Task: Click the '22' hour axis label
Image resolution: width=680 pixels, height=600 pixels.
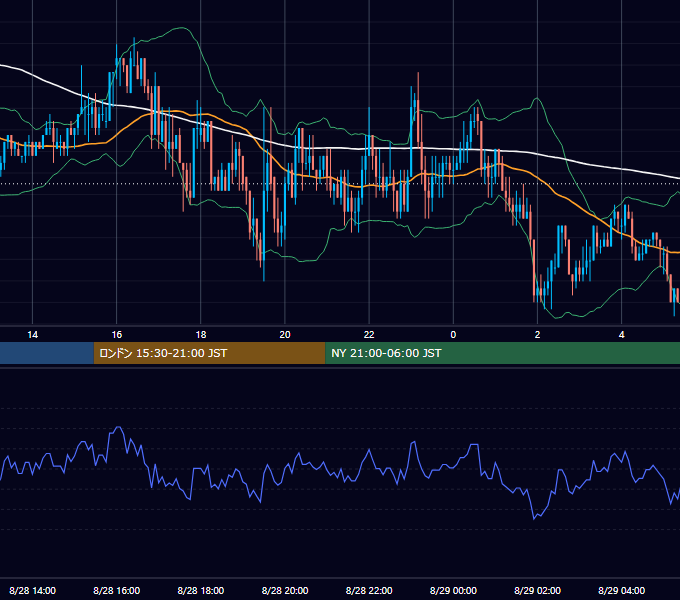Action: pyautogui.click(x=369, y=335)
